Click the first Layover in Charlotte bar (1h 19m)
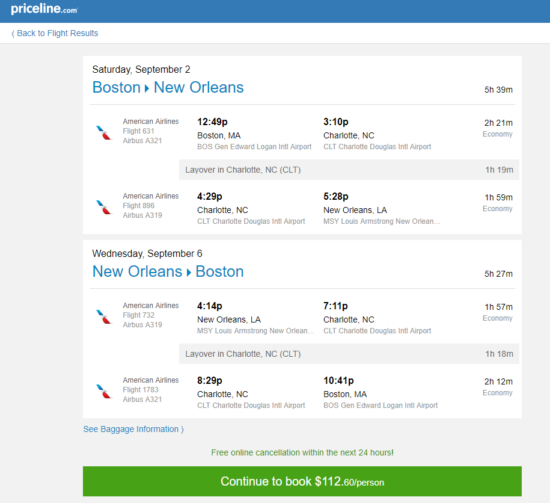550x503 pixels. point(349,170)
